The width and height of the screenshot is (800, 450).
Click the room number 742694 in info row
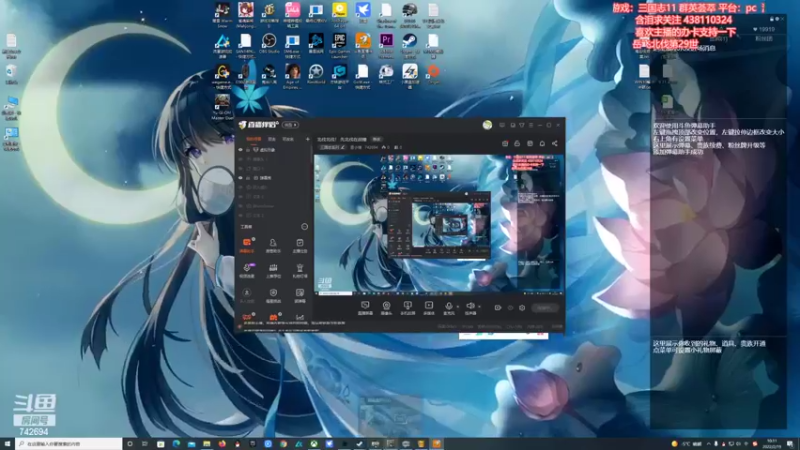[x=371, y=147]
